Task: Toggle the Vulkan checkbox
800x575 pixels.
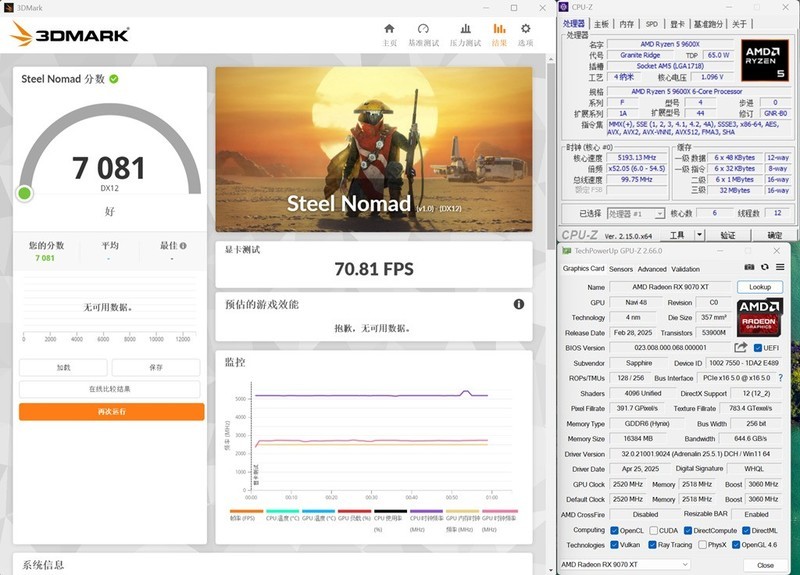Action: [614, 544]
